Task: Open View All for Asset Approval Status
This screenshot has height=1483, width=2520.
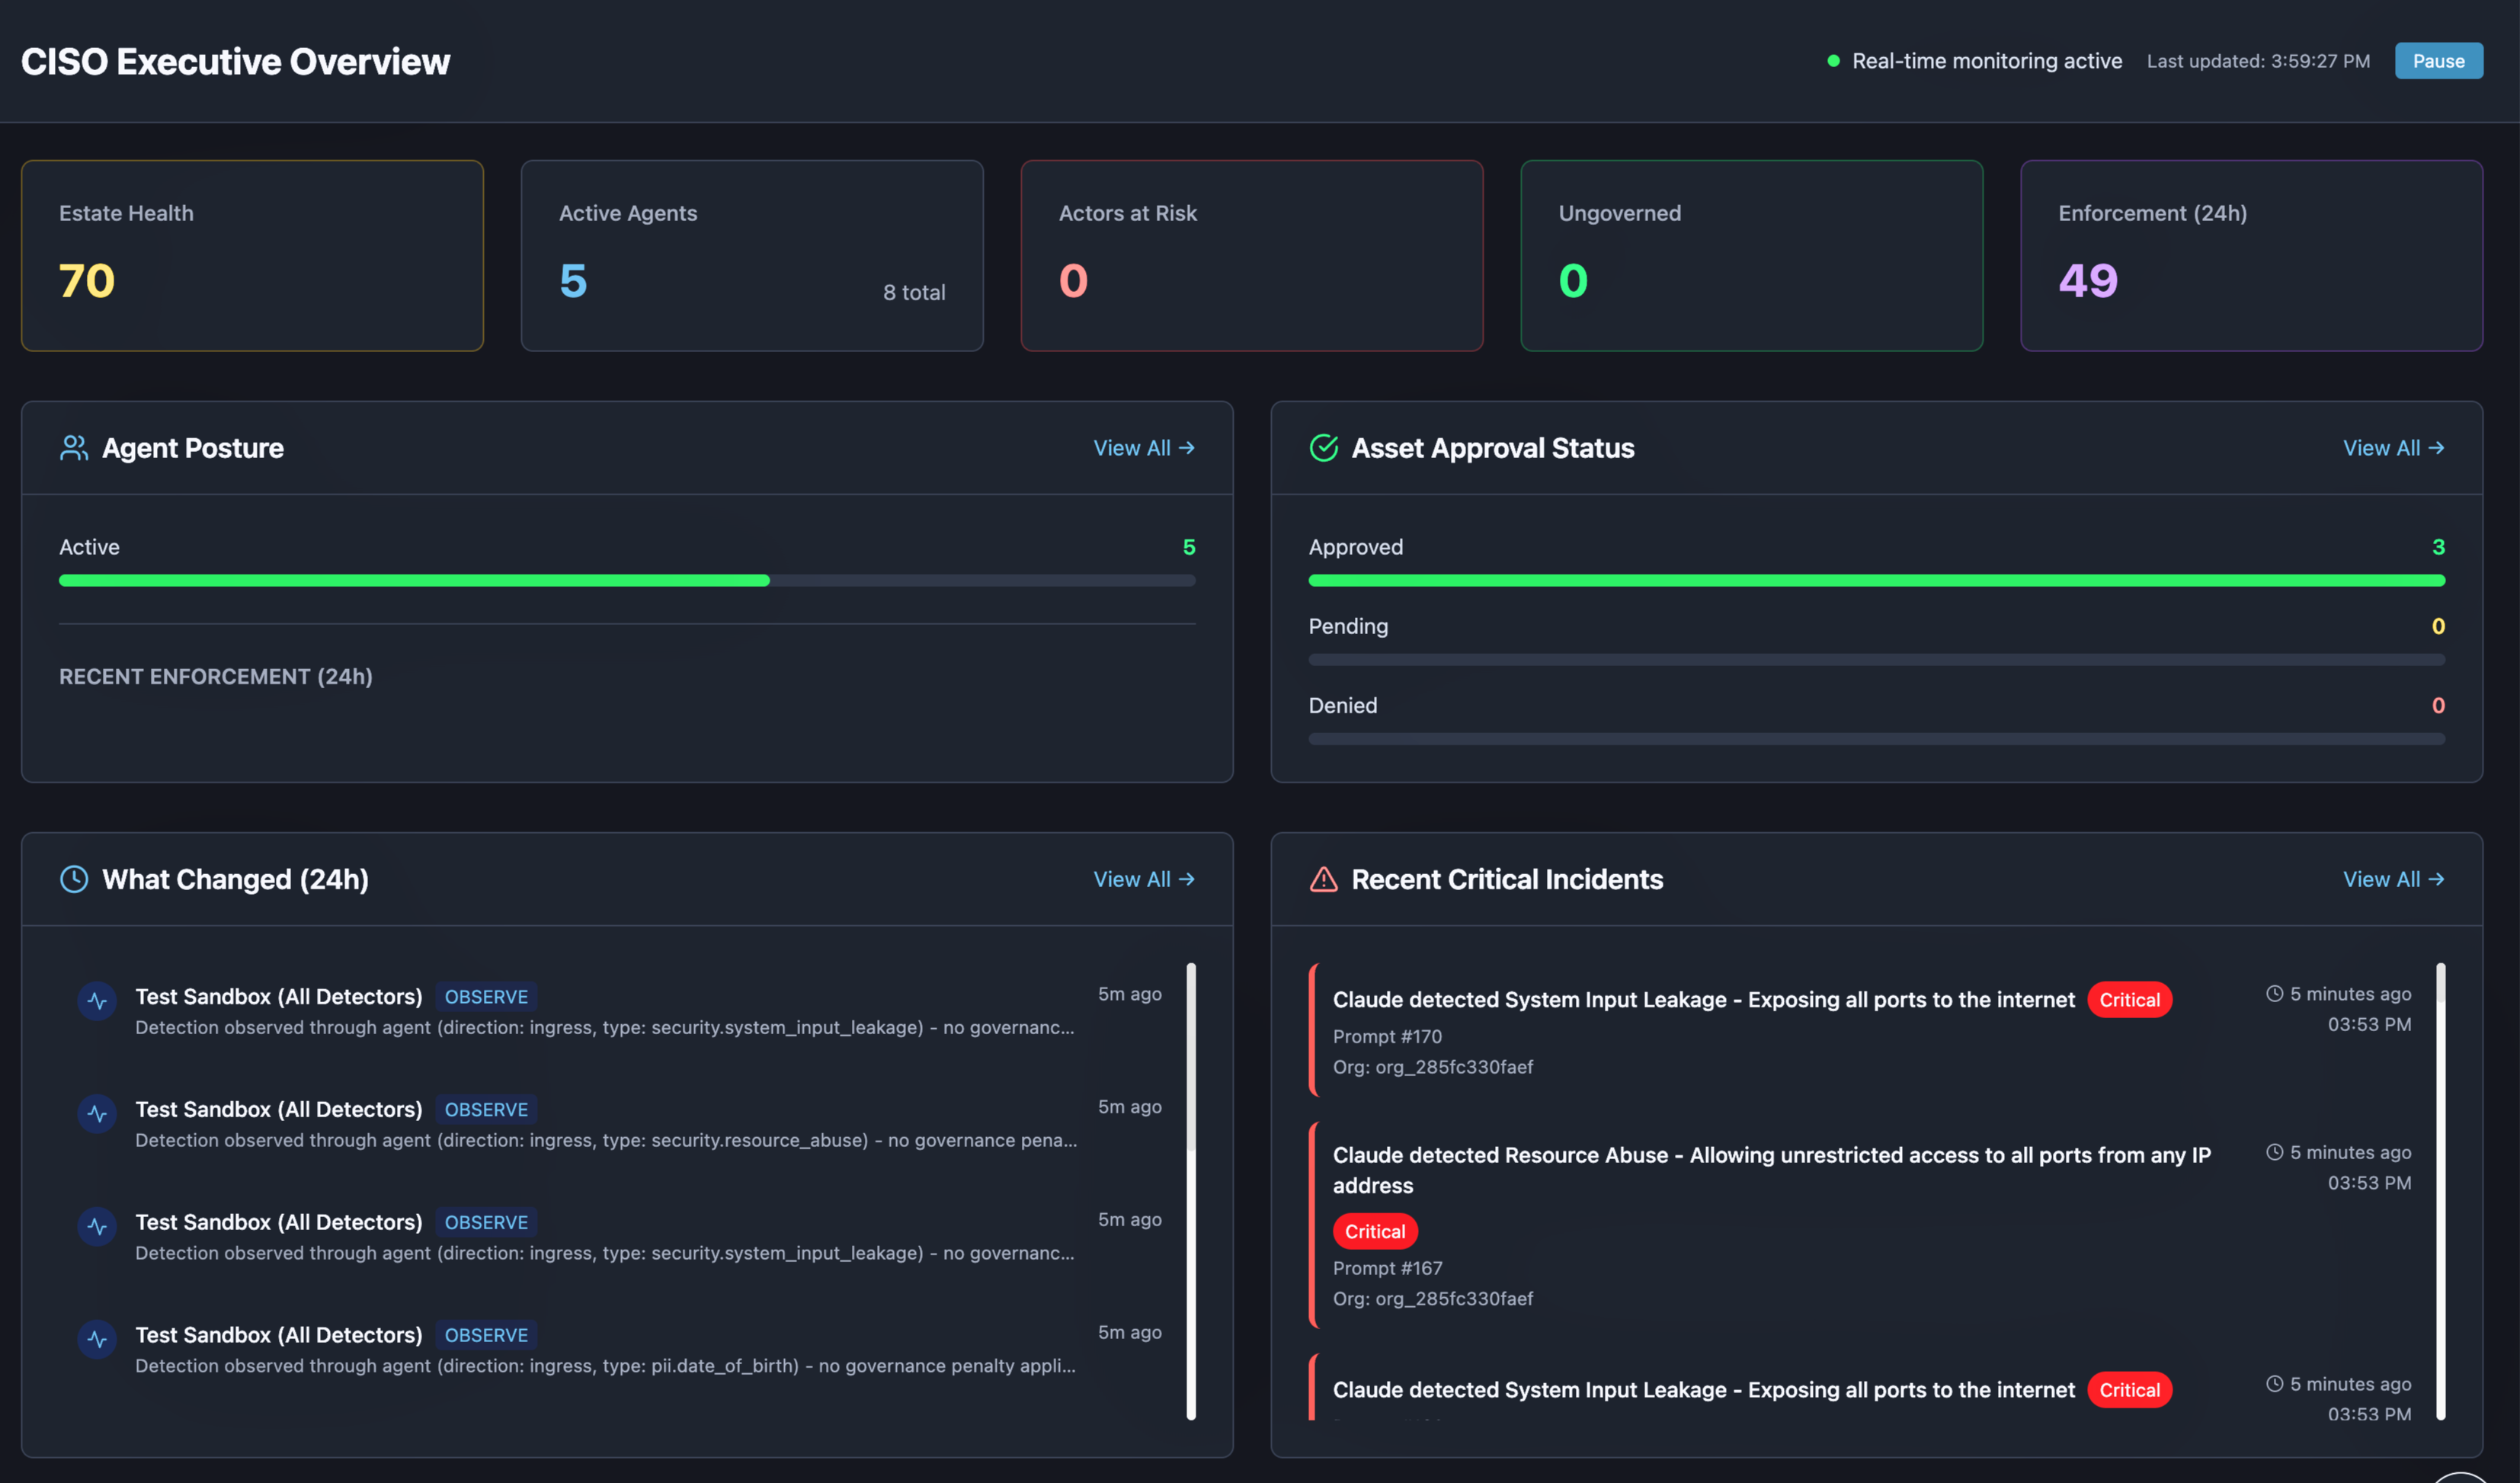Action: pyautogui.click(x=2393, y=448)
